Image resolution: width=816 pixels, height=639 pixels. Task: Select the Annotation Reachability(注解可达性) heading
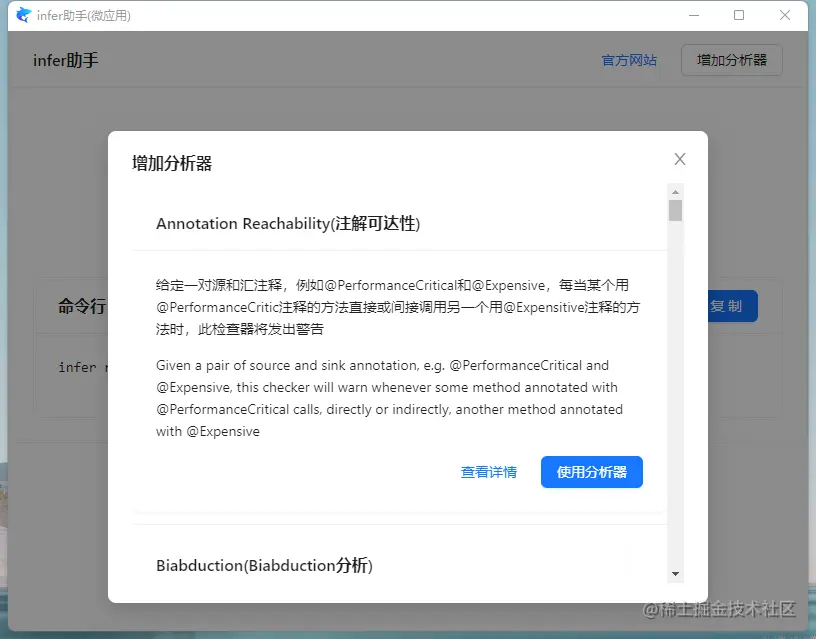point(288,224)
